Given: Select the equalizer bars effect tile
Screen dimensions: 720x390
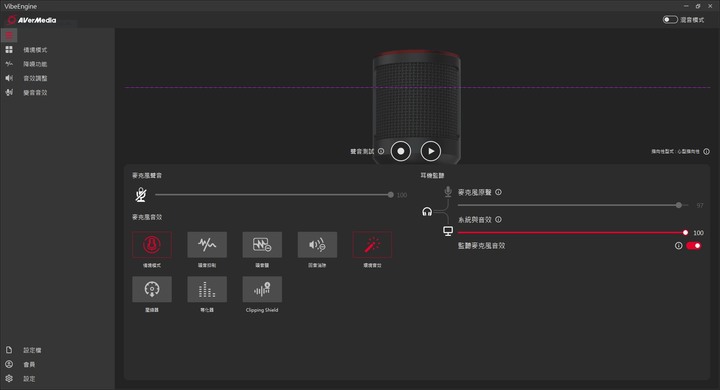Looking at the screenshot, I should coord(207,289).
